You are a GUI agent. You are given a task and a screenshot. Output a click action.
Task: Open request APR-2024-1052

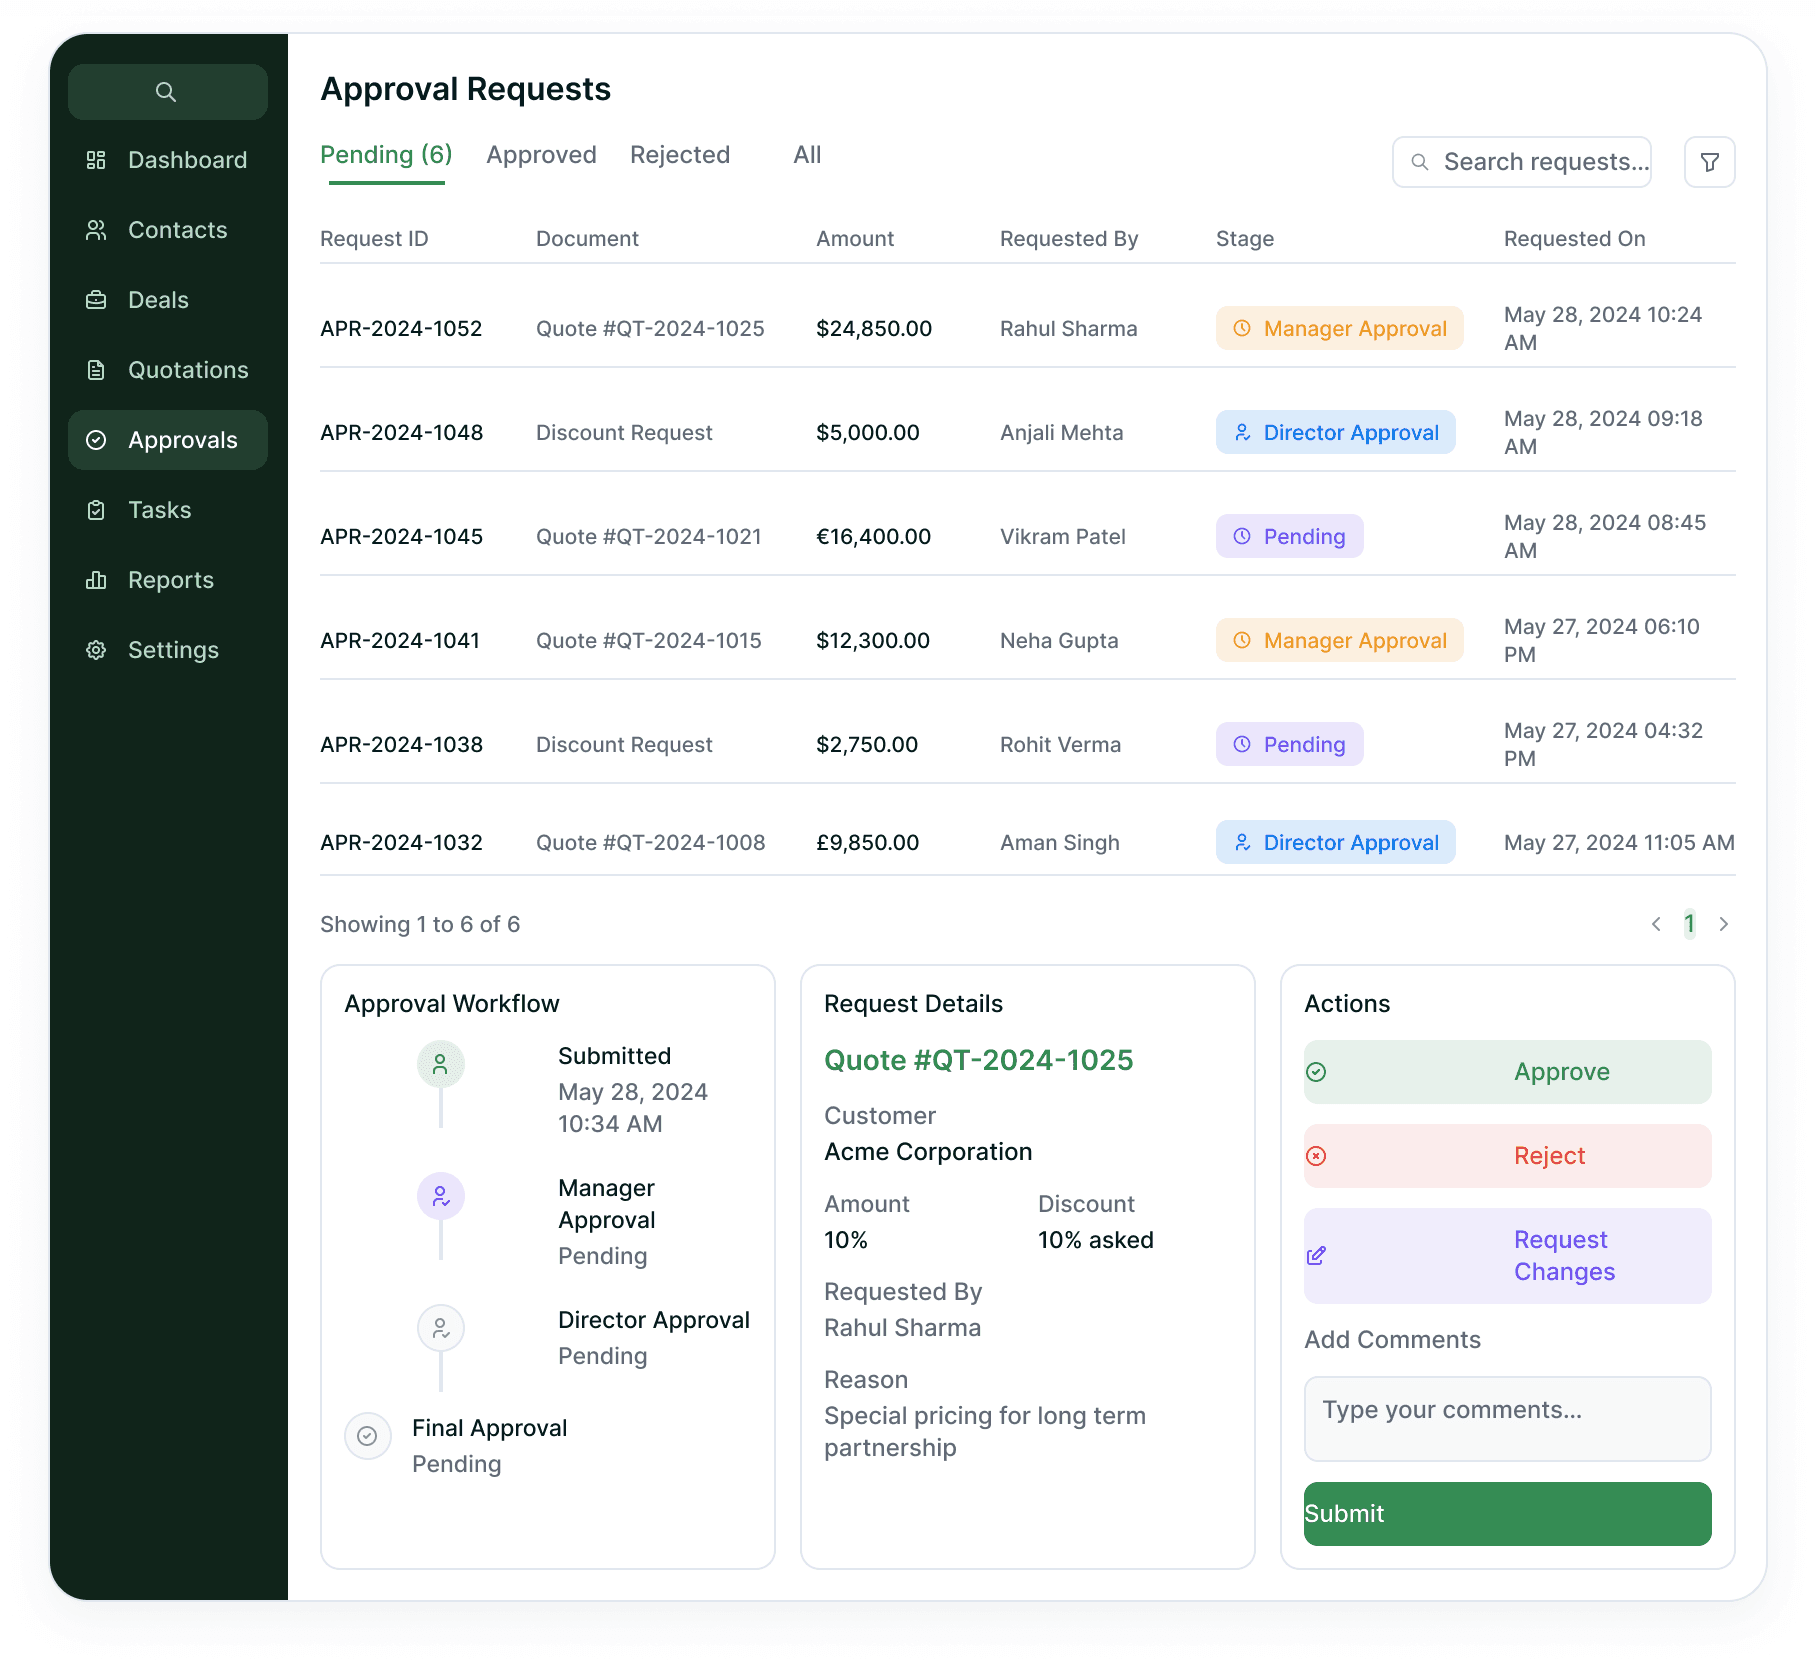click(401, 329)
